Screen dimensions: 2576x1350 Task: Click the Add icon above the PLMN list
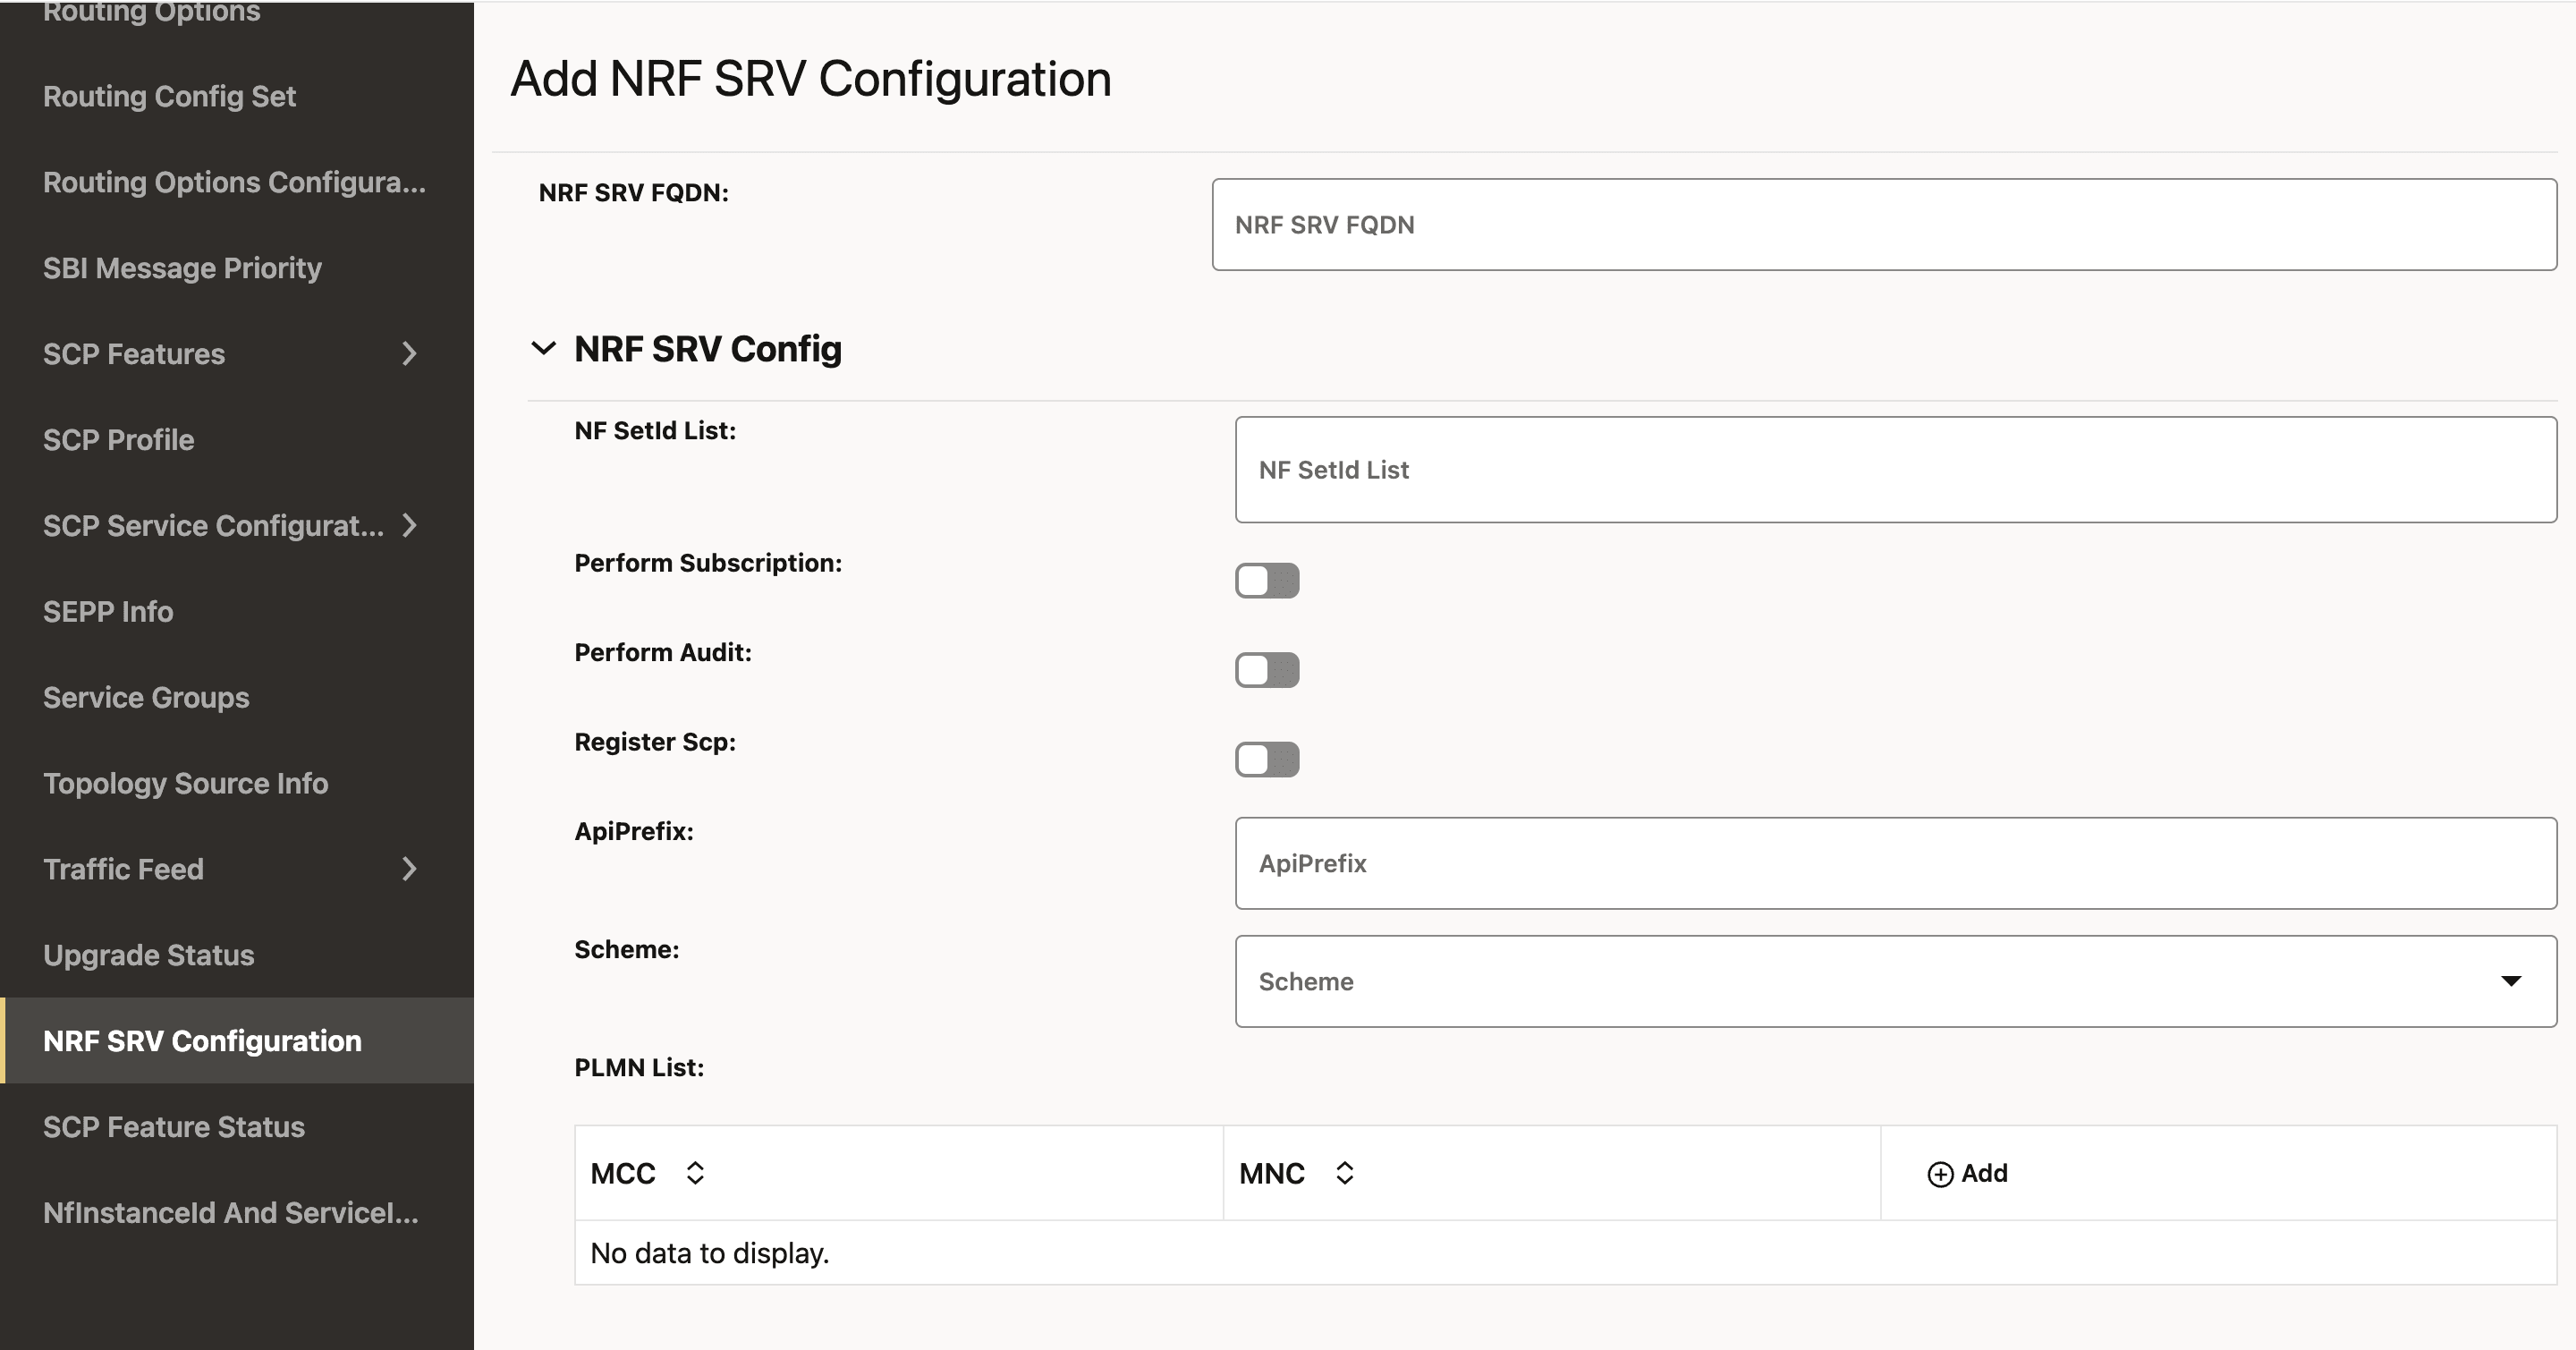[1941, 1173]
